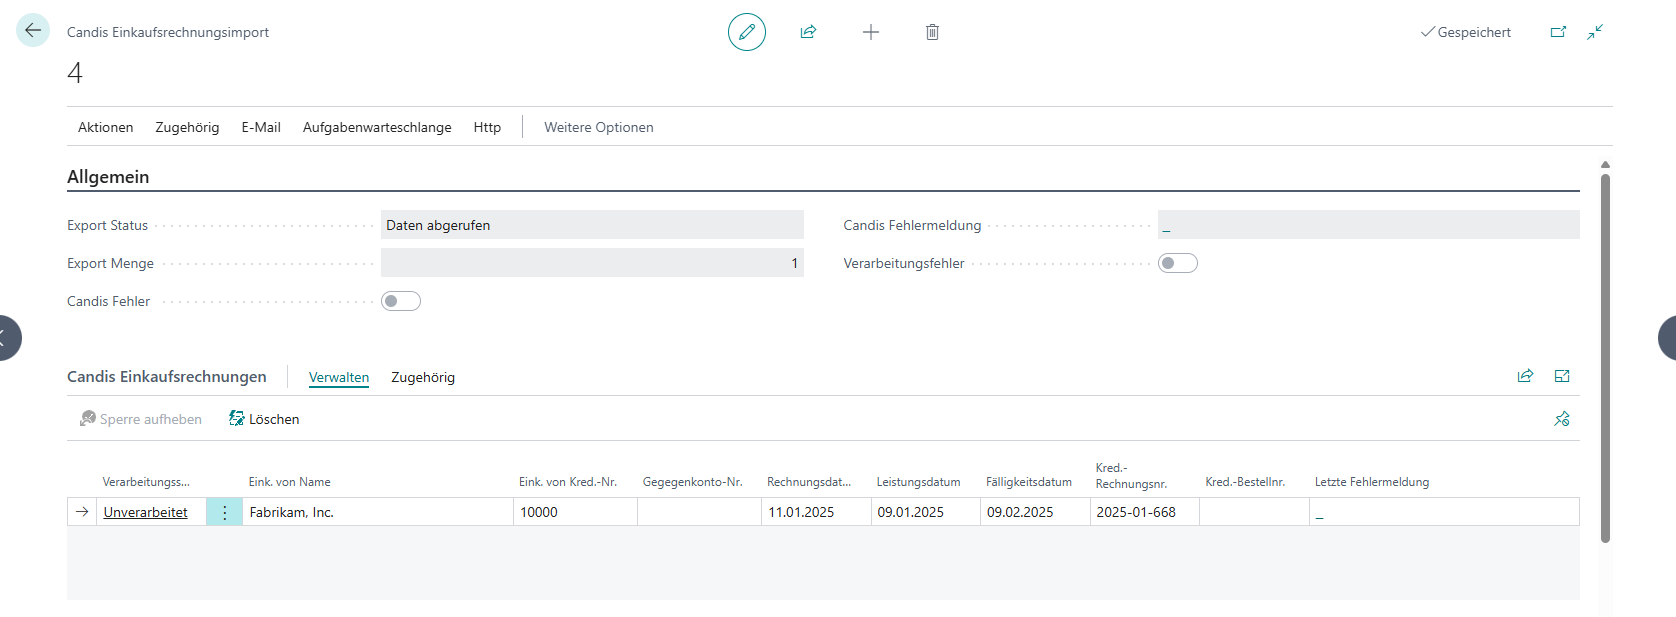Expand Weitere Optionen
Image resolution: width=1676 pixels, height=617 pixels.
(598, 127)
